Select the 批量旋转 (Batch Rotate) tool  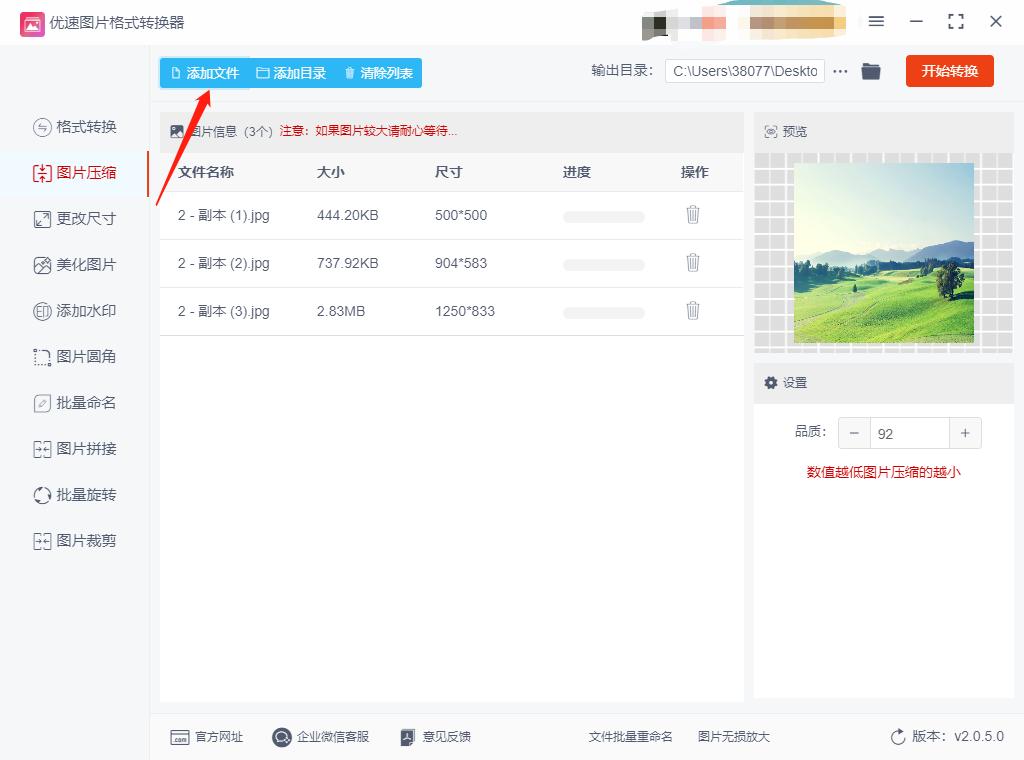pyautogui.click(x=75, y=494)
